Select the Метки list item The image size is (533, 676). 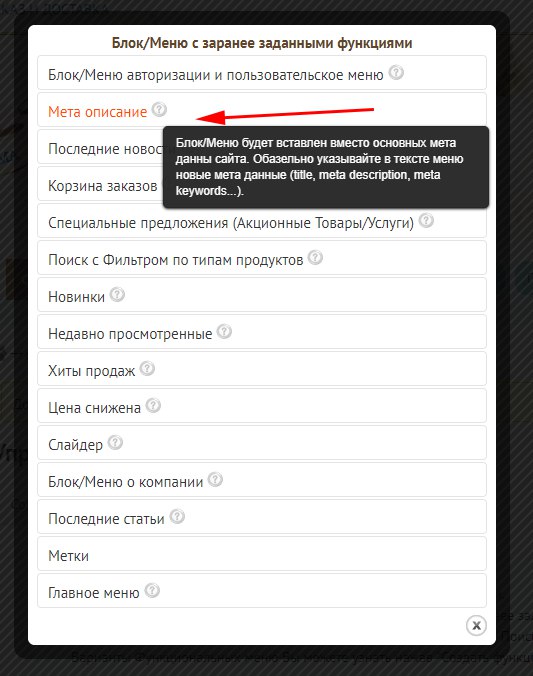pos(262,554)
